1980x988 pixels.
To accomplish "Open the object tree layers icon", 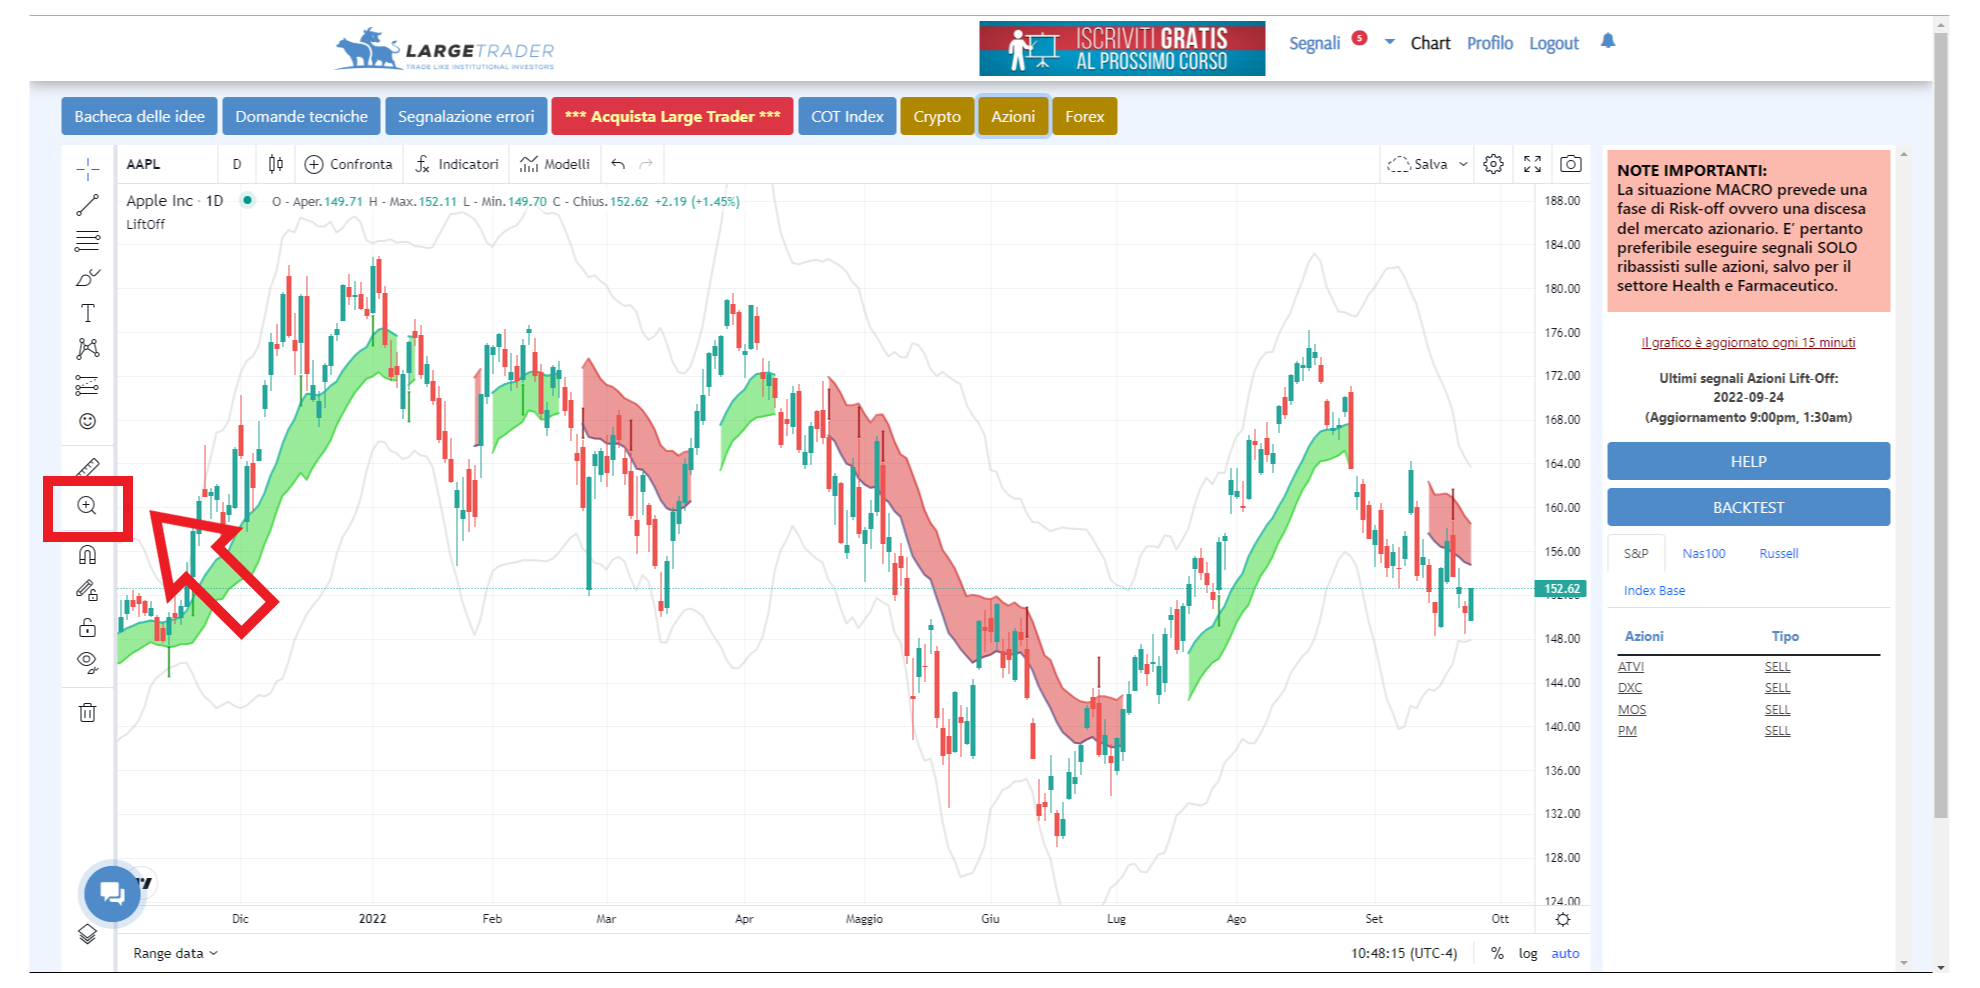I will click(88, 933).
